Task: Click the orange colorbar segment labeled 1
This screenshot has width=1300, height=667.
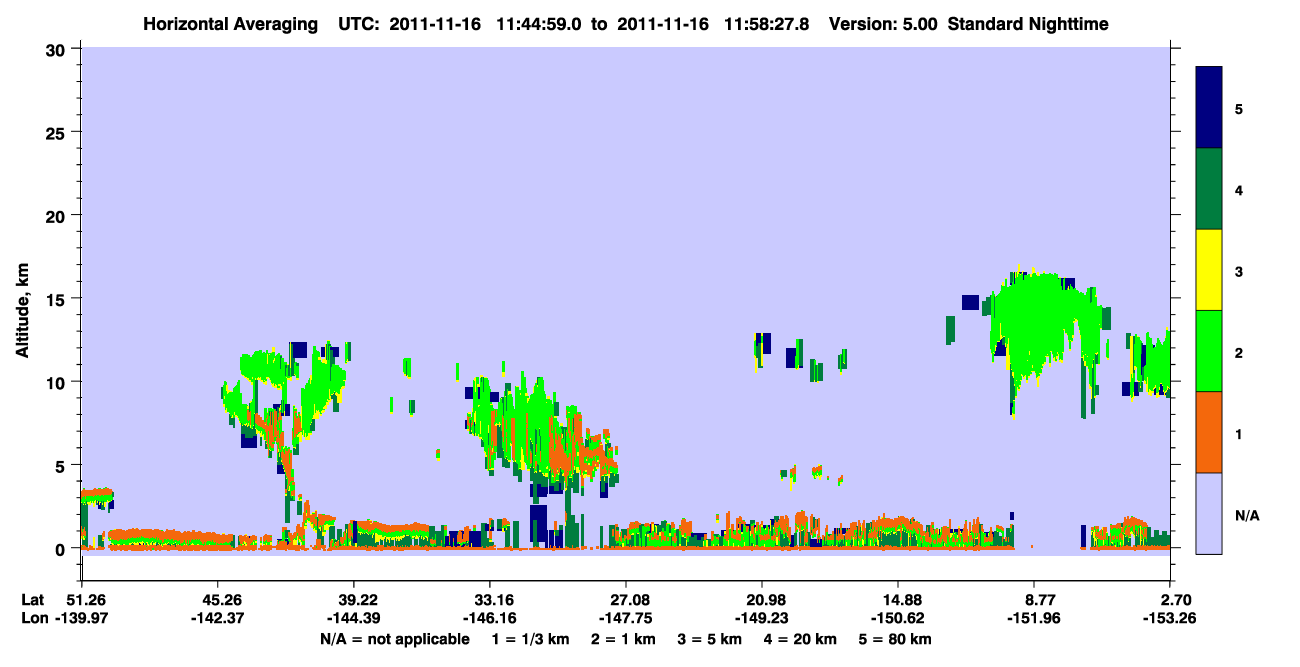Action: pos(1209,432)
